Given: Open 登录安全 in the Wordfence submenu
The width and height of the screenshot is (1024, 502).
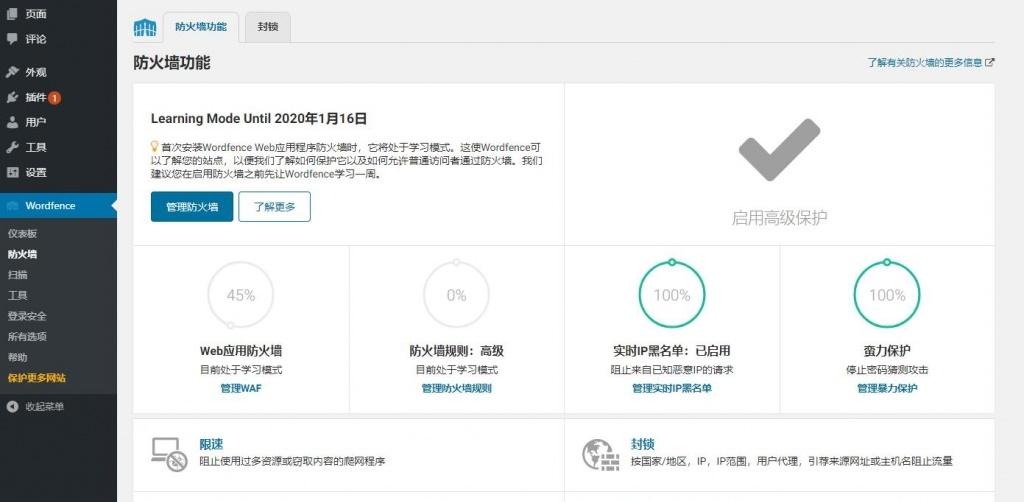Looking at the screenshot, I should tap(27, 316).
